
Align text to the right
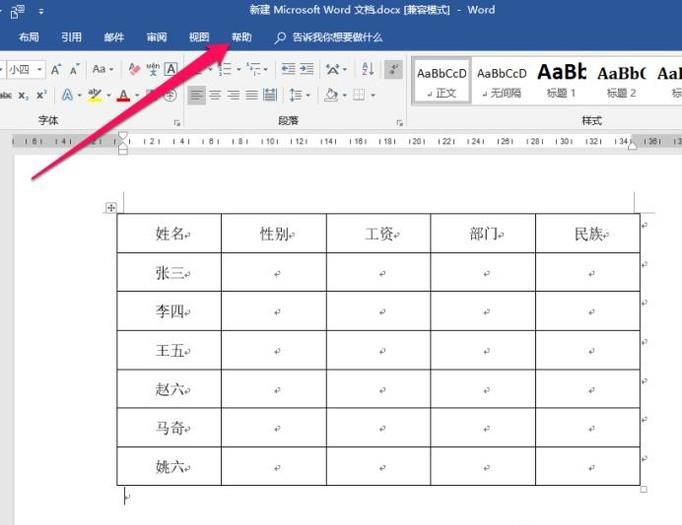click(x=234, y=95)
